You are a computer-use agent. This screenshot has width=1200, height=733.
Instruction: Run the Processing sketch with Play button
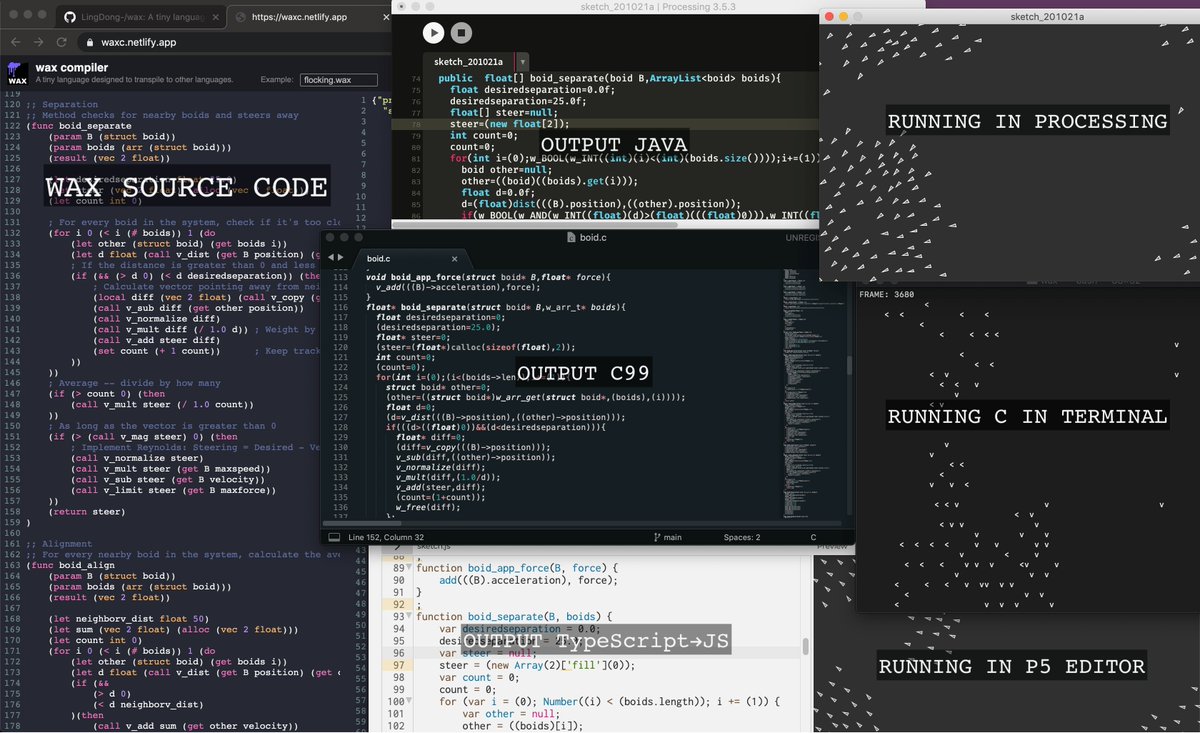433,32
